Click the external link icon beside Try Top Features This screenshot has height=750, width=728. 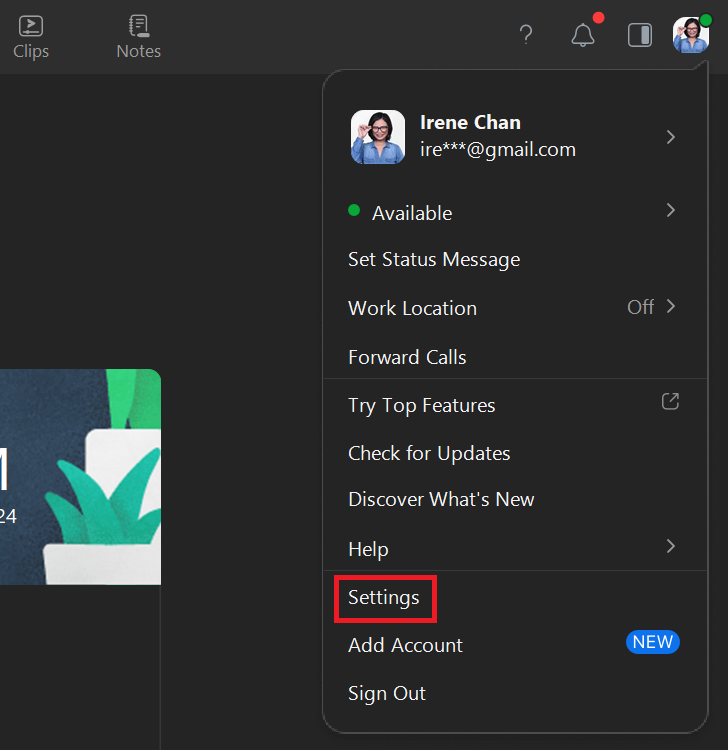(670, 401)
